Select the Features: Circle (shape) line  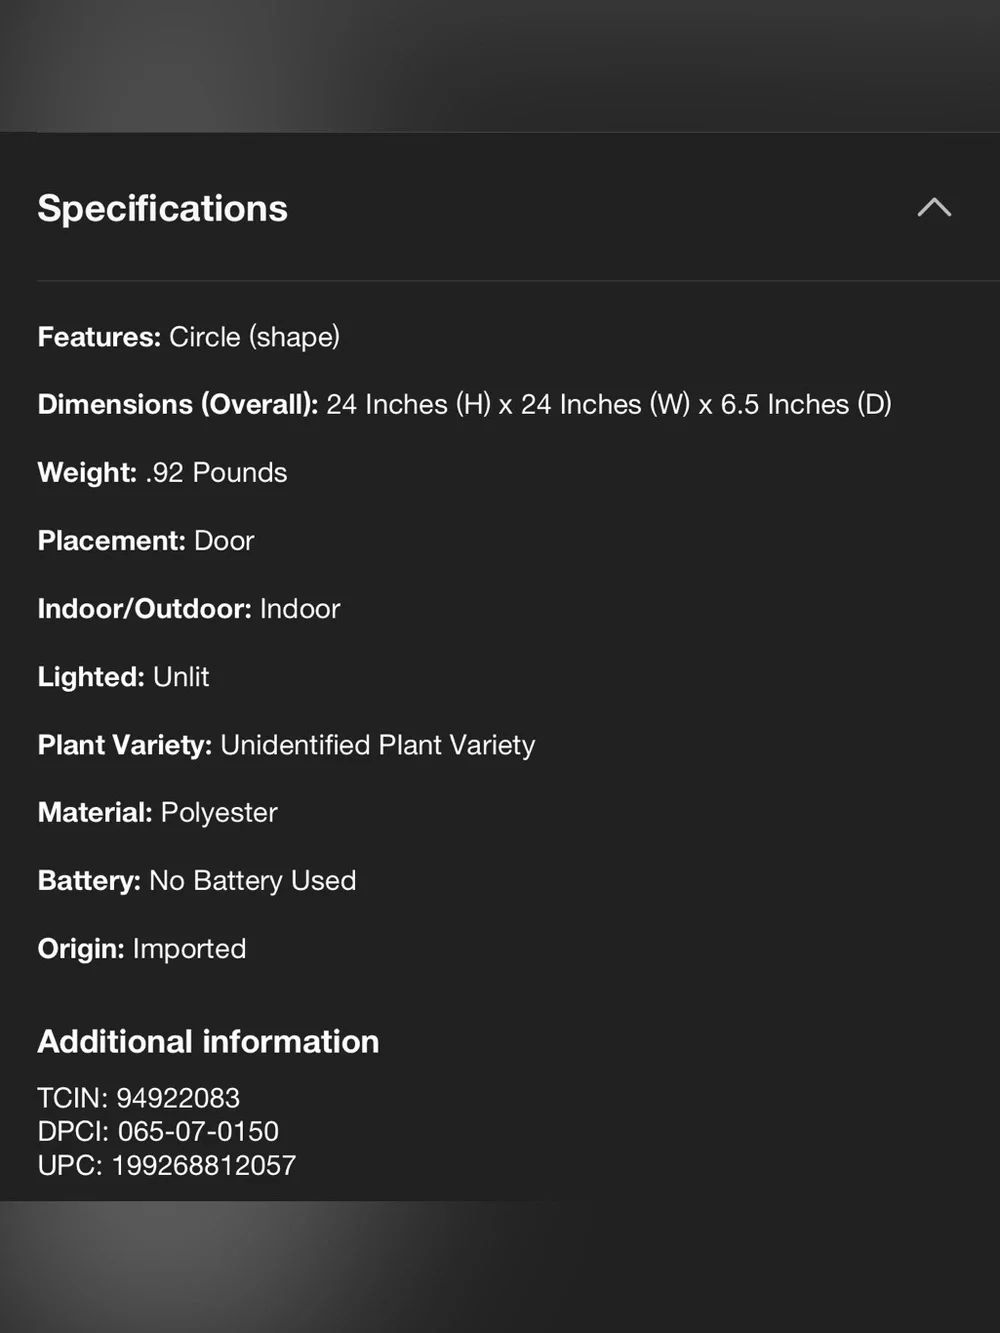(188, 337)
